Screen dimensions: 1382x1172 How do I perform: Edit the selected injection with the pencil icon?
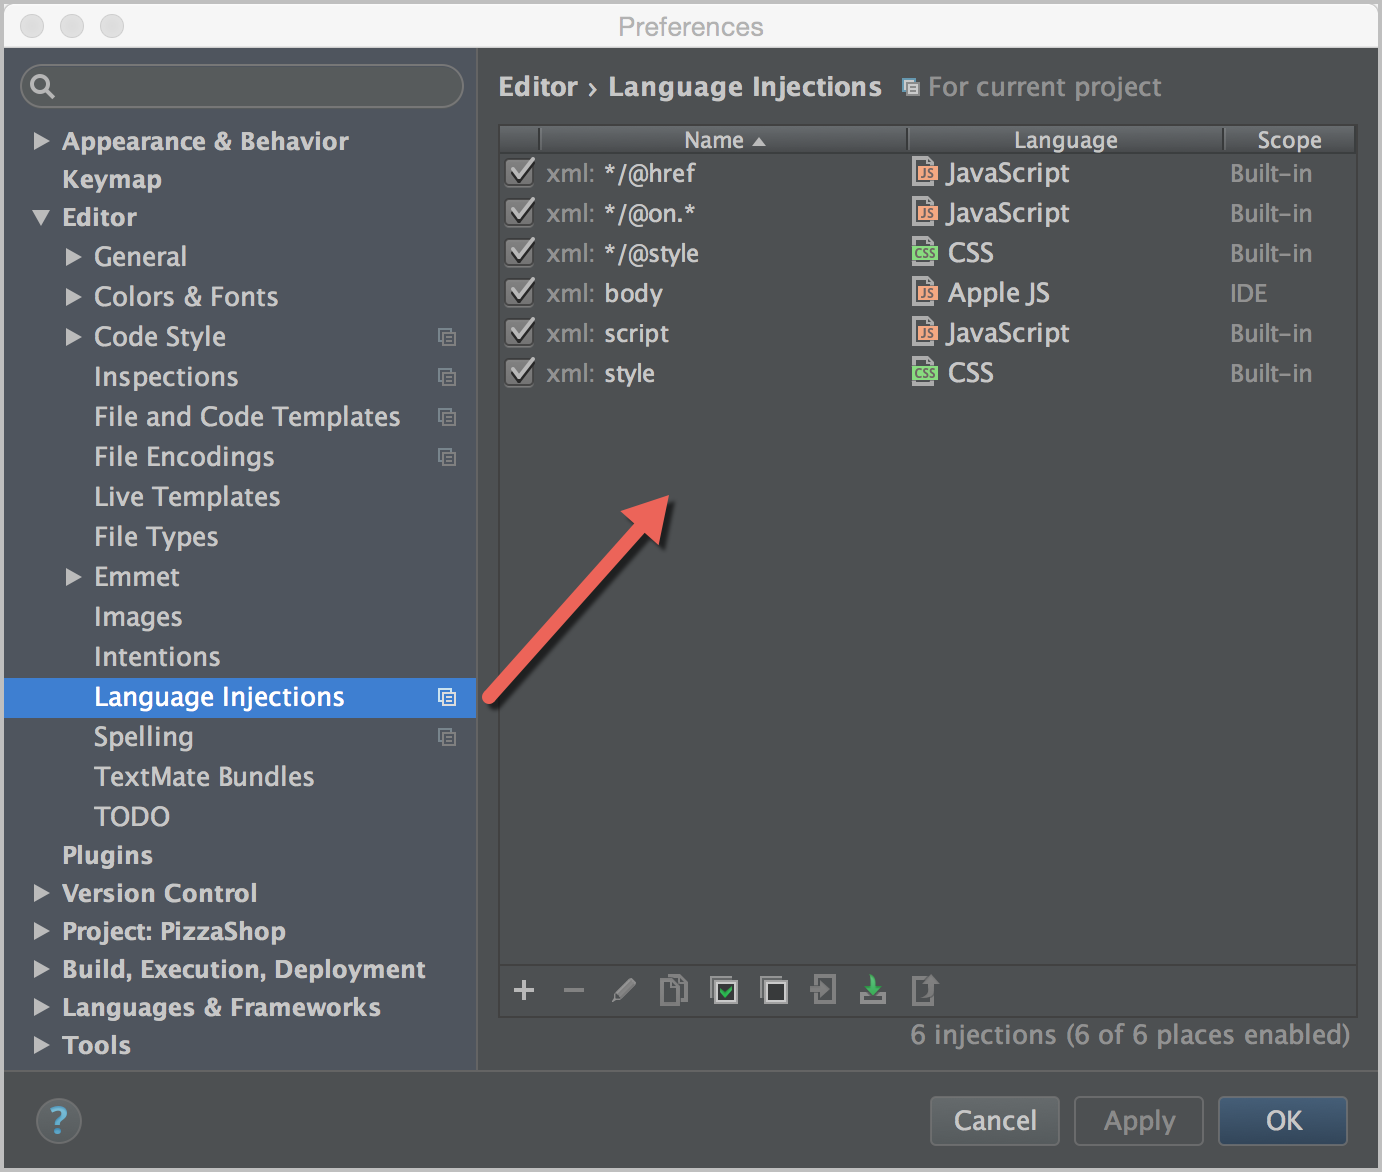click(624, 990)
